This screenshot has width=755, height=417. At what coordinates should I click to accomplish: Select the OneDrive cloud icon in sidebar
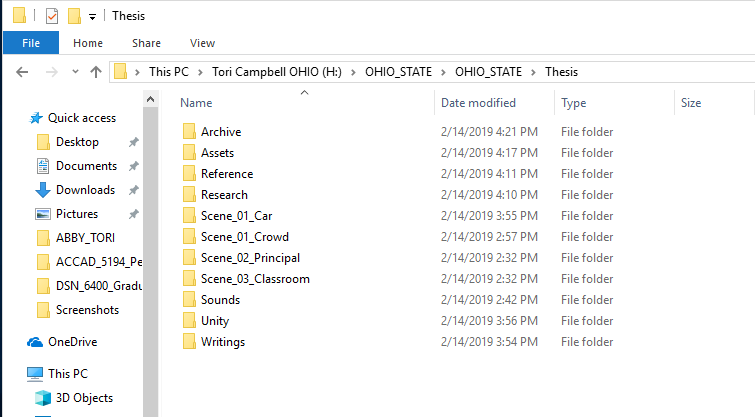pos(35,342)
